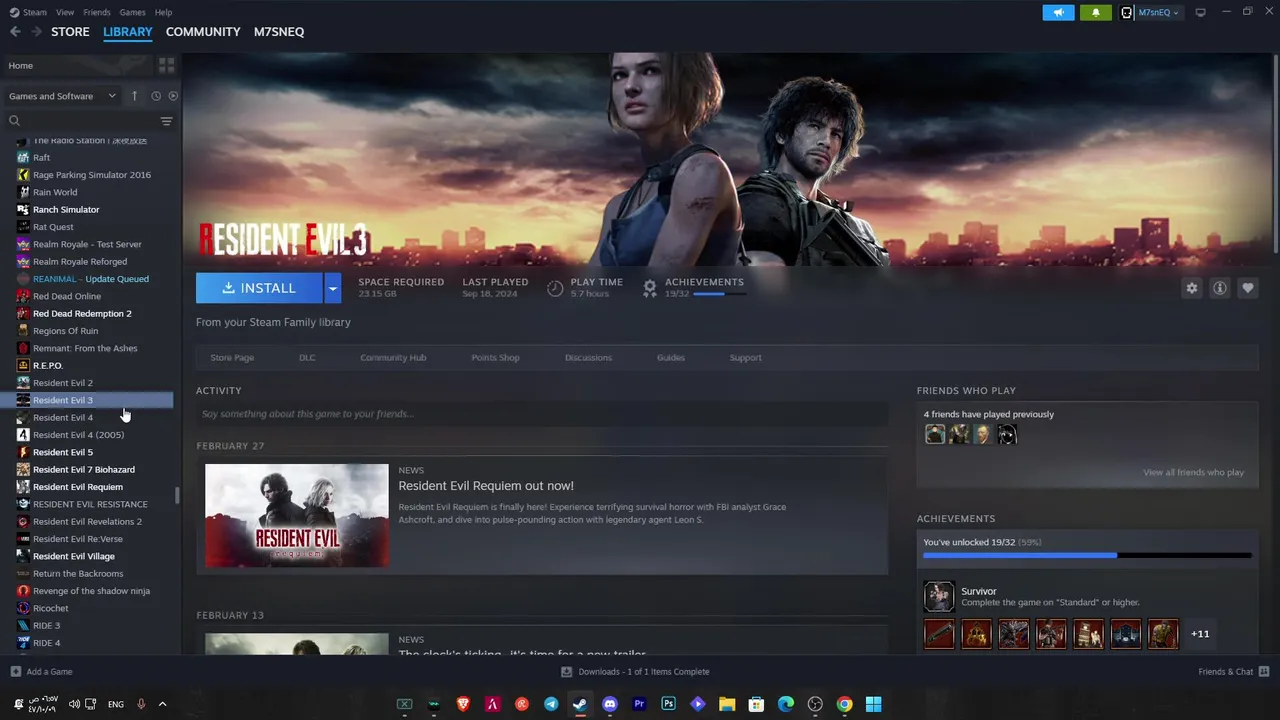Click the Windows Start button
Viewport: 1280px width, 720px height.
[873, 704]
